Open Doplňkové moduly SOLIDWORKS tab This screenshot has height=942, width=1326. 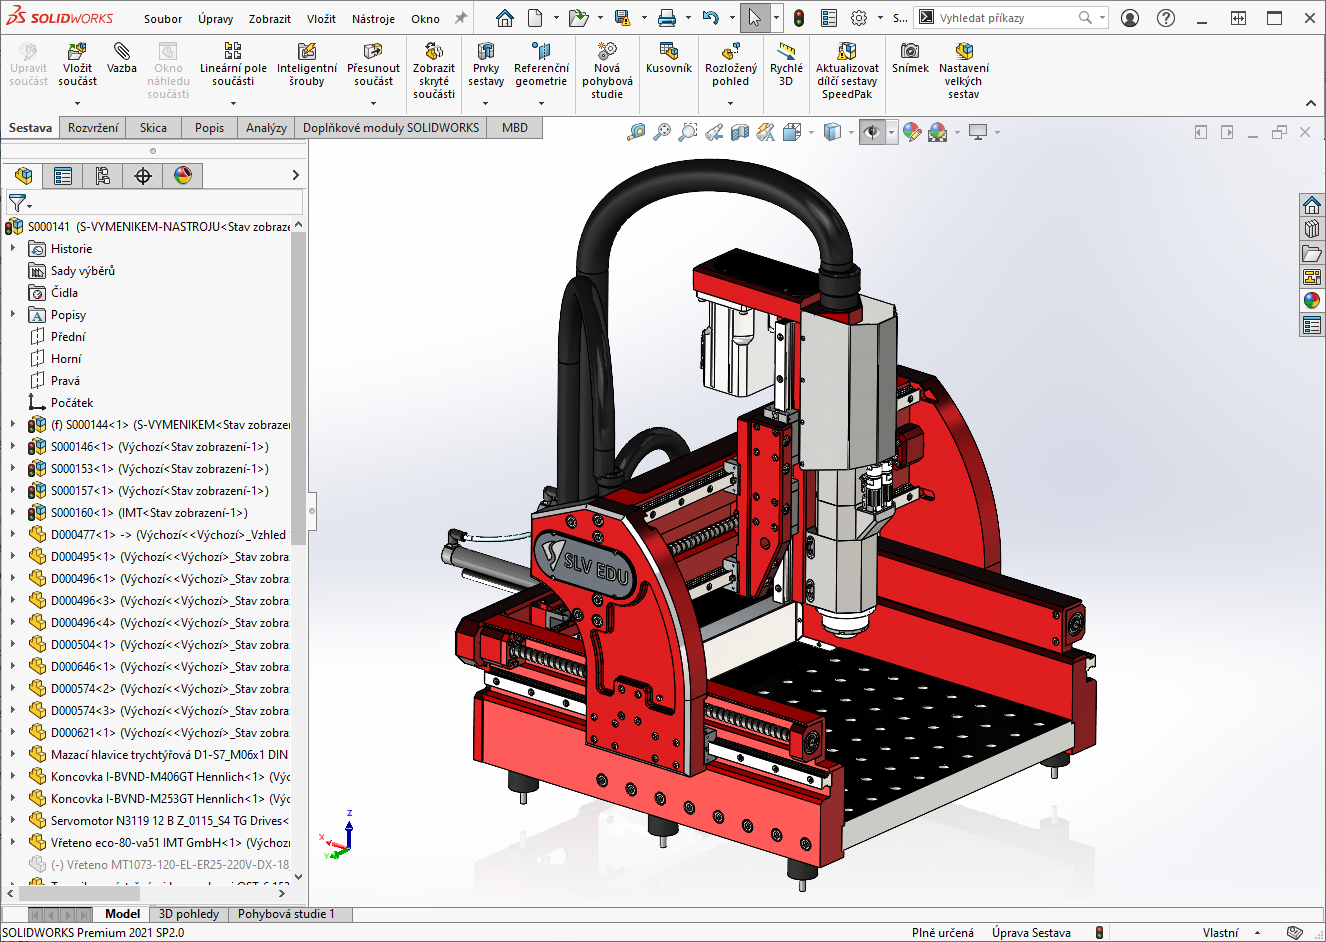[391, 128]
